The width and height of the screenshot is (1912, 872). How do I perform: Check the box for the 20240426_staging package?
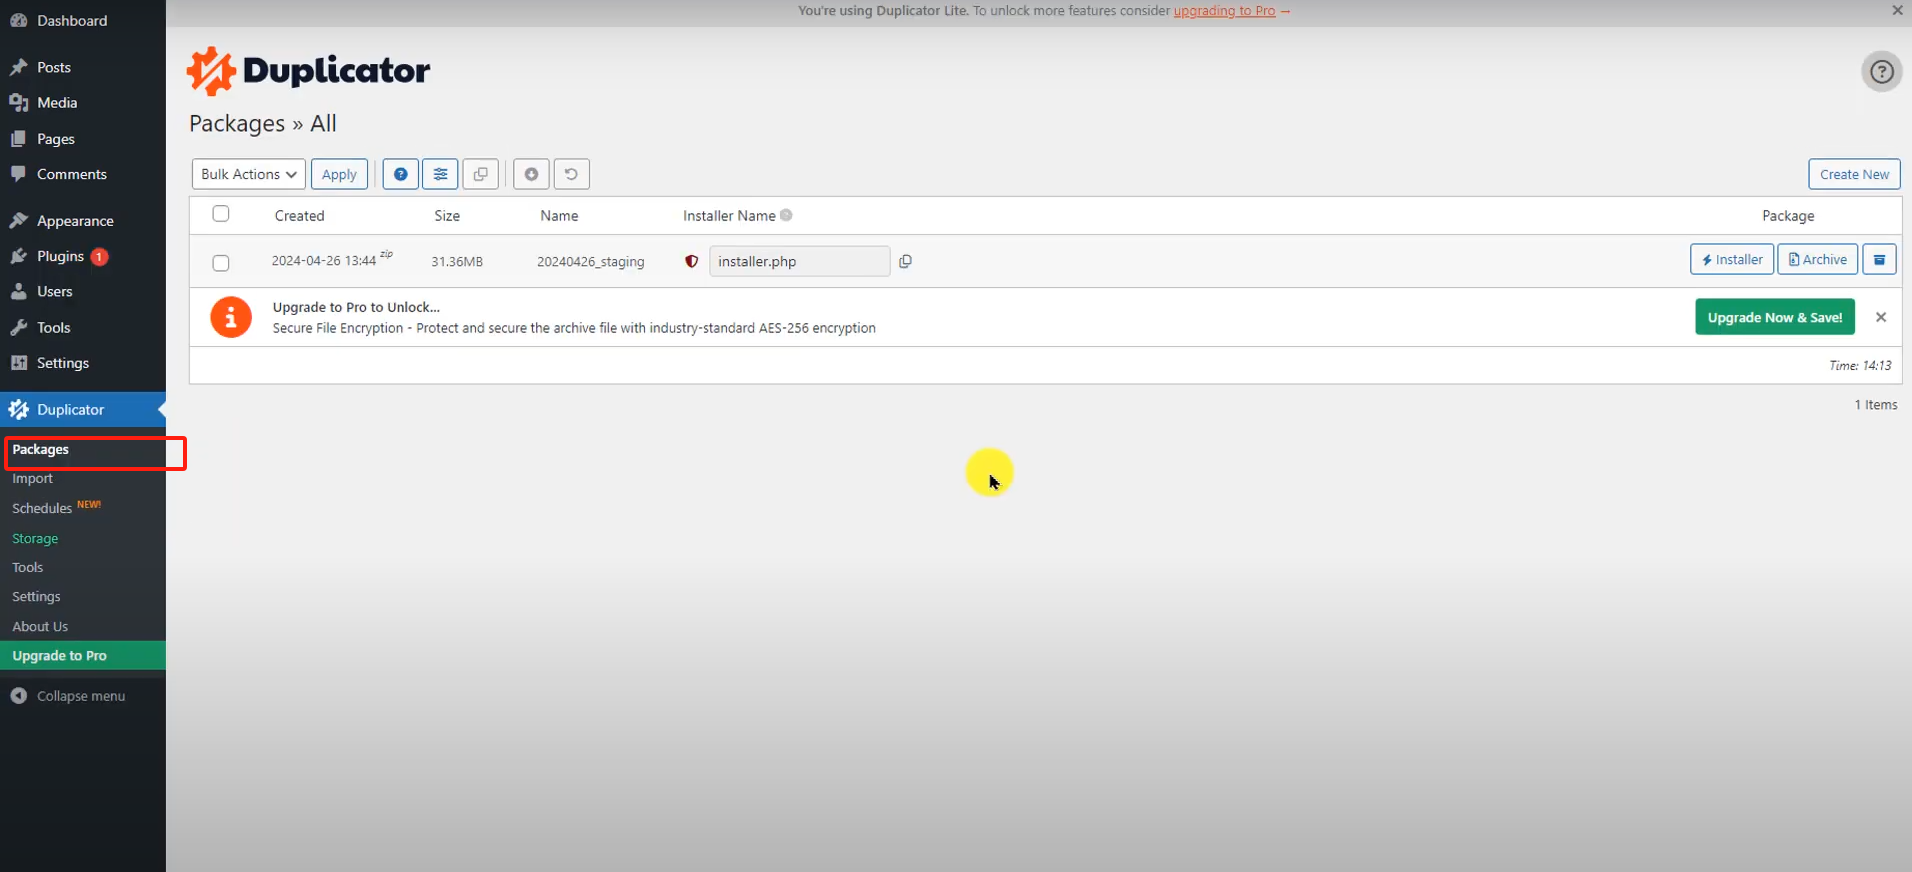pyautogui.click(x=221, y=263)
